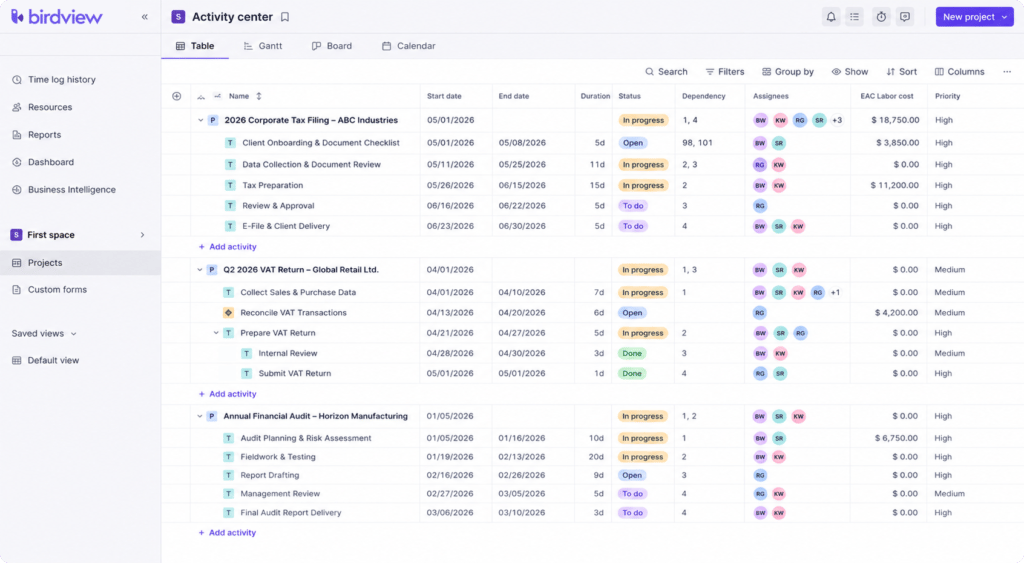The width and height of the screenshot is (1024, 563).
Task: Sort by Name column arrows
Action: point(259,96)
